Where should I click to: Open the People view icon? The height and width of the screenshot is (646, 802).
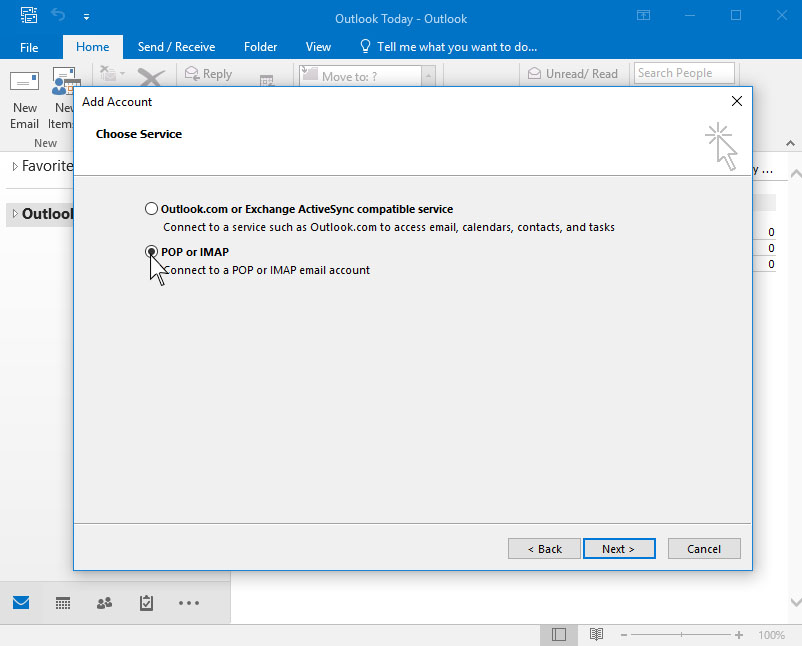(104, 603)
